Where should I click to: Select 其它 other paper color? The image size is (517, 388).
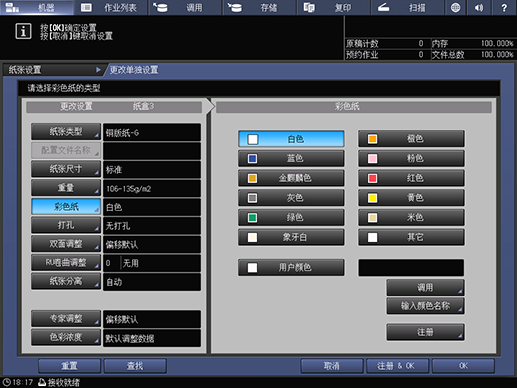point(411,237)
